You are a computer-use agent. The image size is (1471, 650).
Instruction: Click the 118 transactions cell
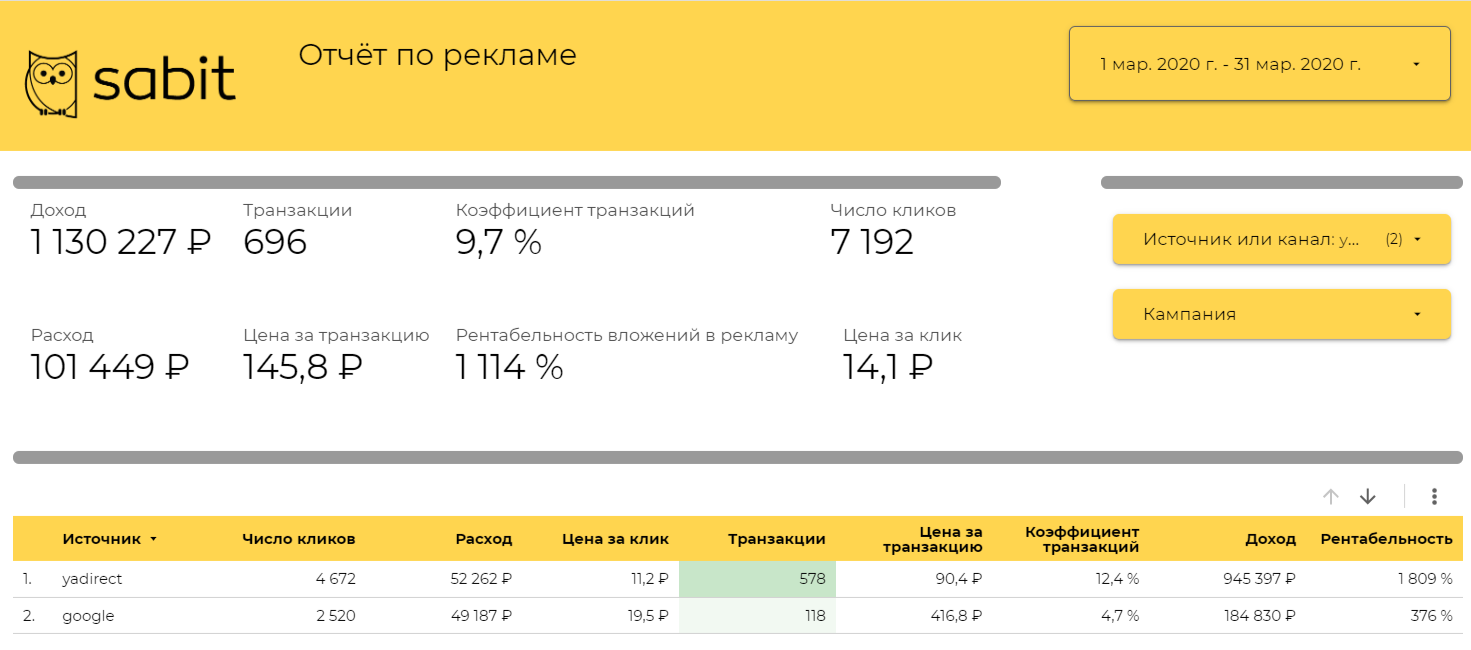click(x=757, y=616)
